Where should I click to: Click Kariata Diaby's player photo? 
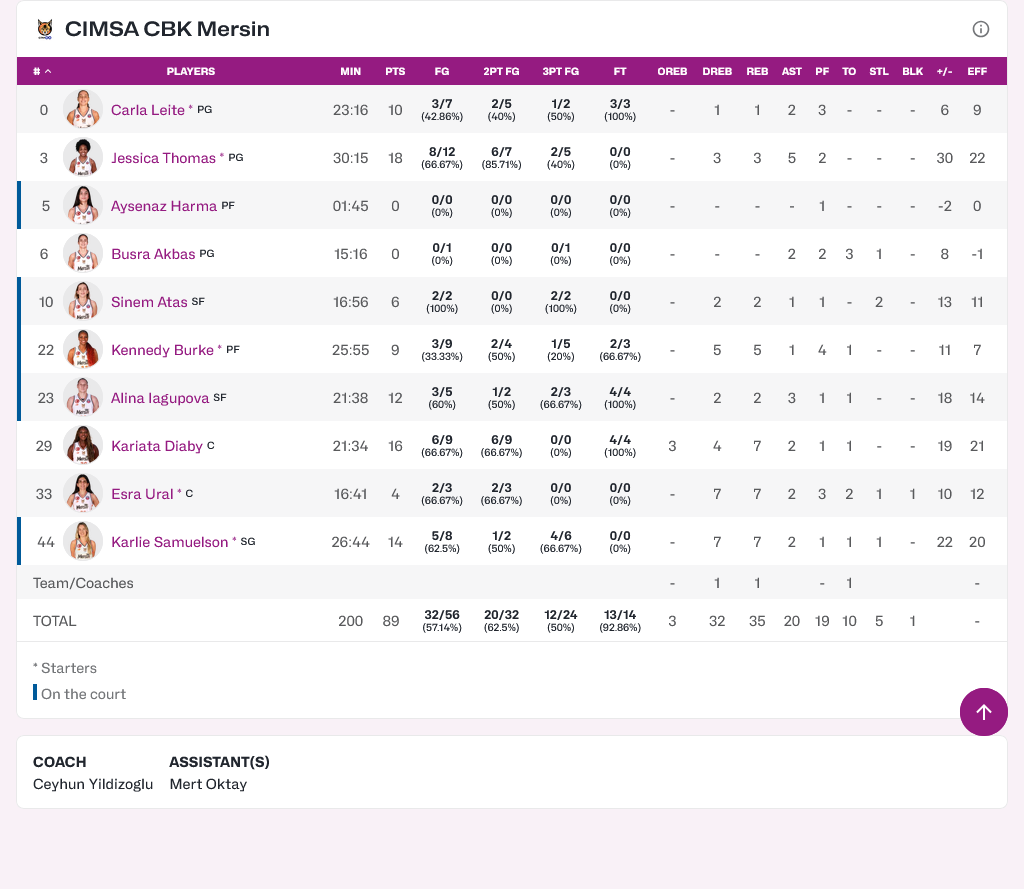click(83, 445)
